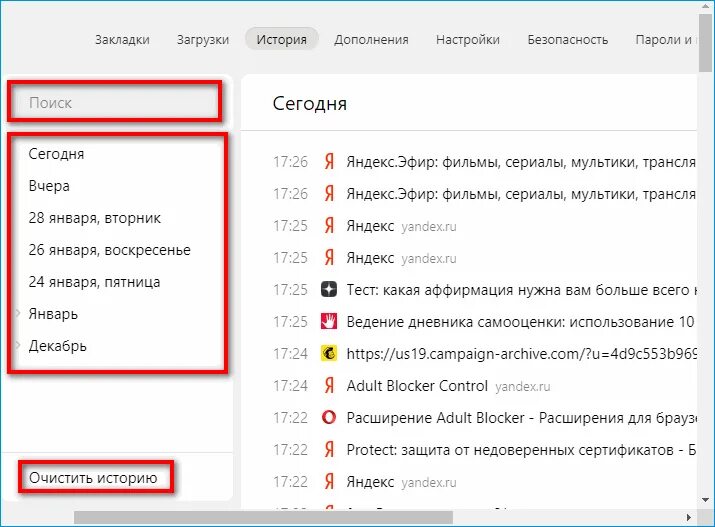
Task: Go to the Настройки tab
Action: click(467, 40)
